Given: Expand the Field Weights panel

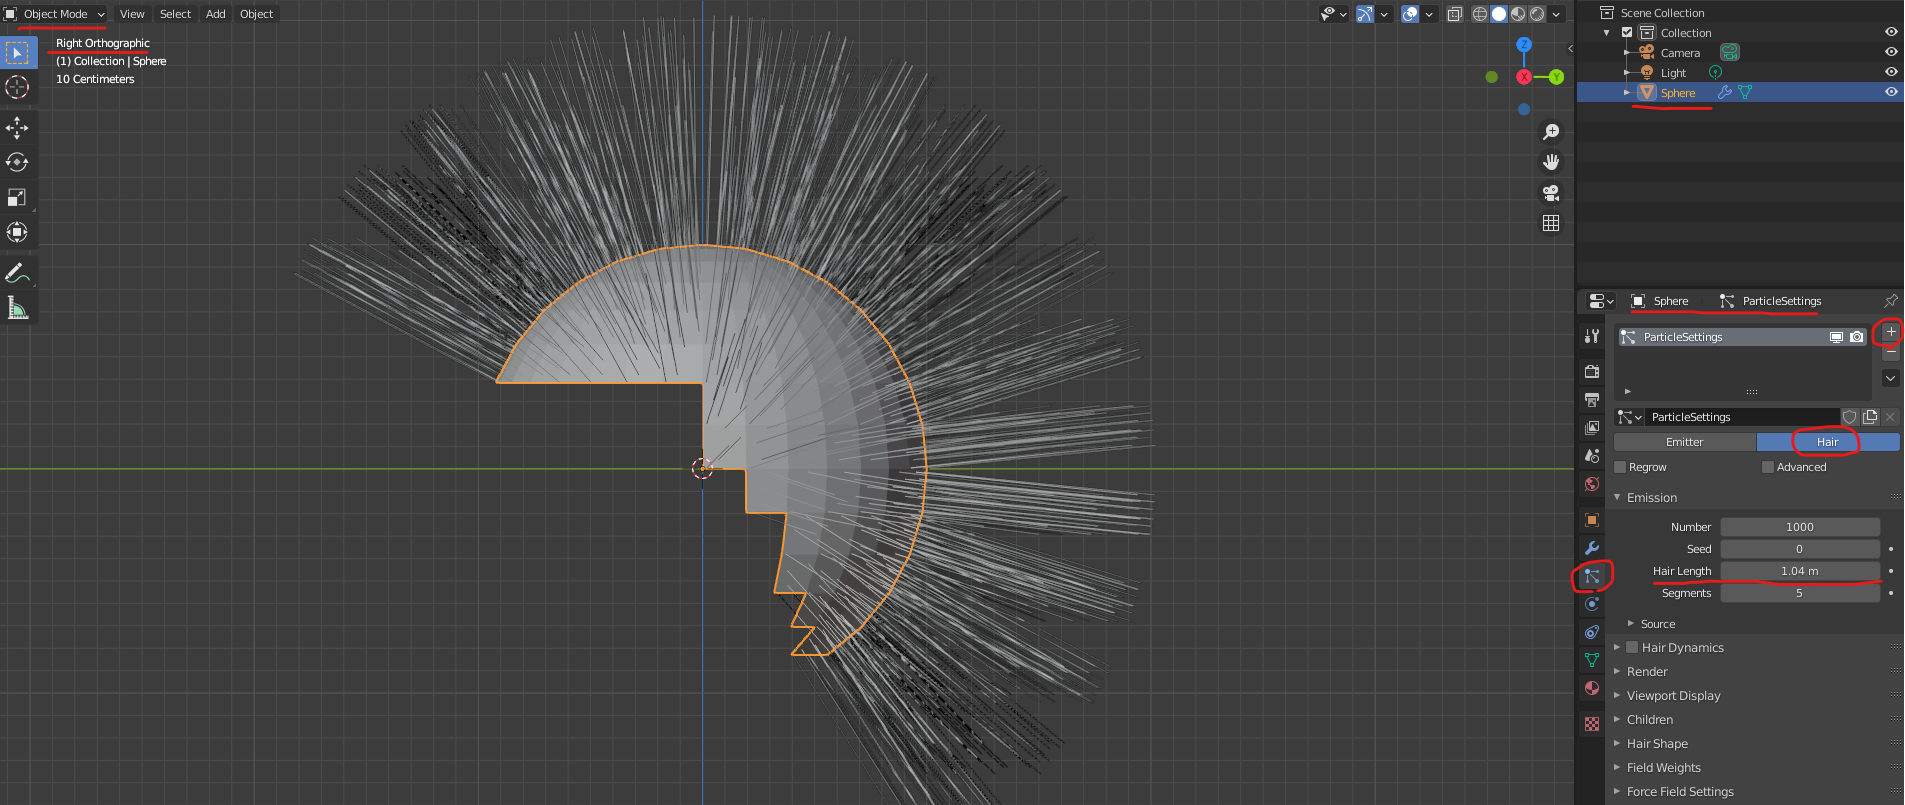Looking at the screenshot, I should pyautogui.click(x=1617, y=767).
